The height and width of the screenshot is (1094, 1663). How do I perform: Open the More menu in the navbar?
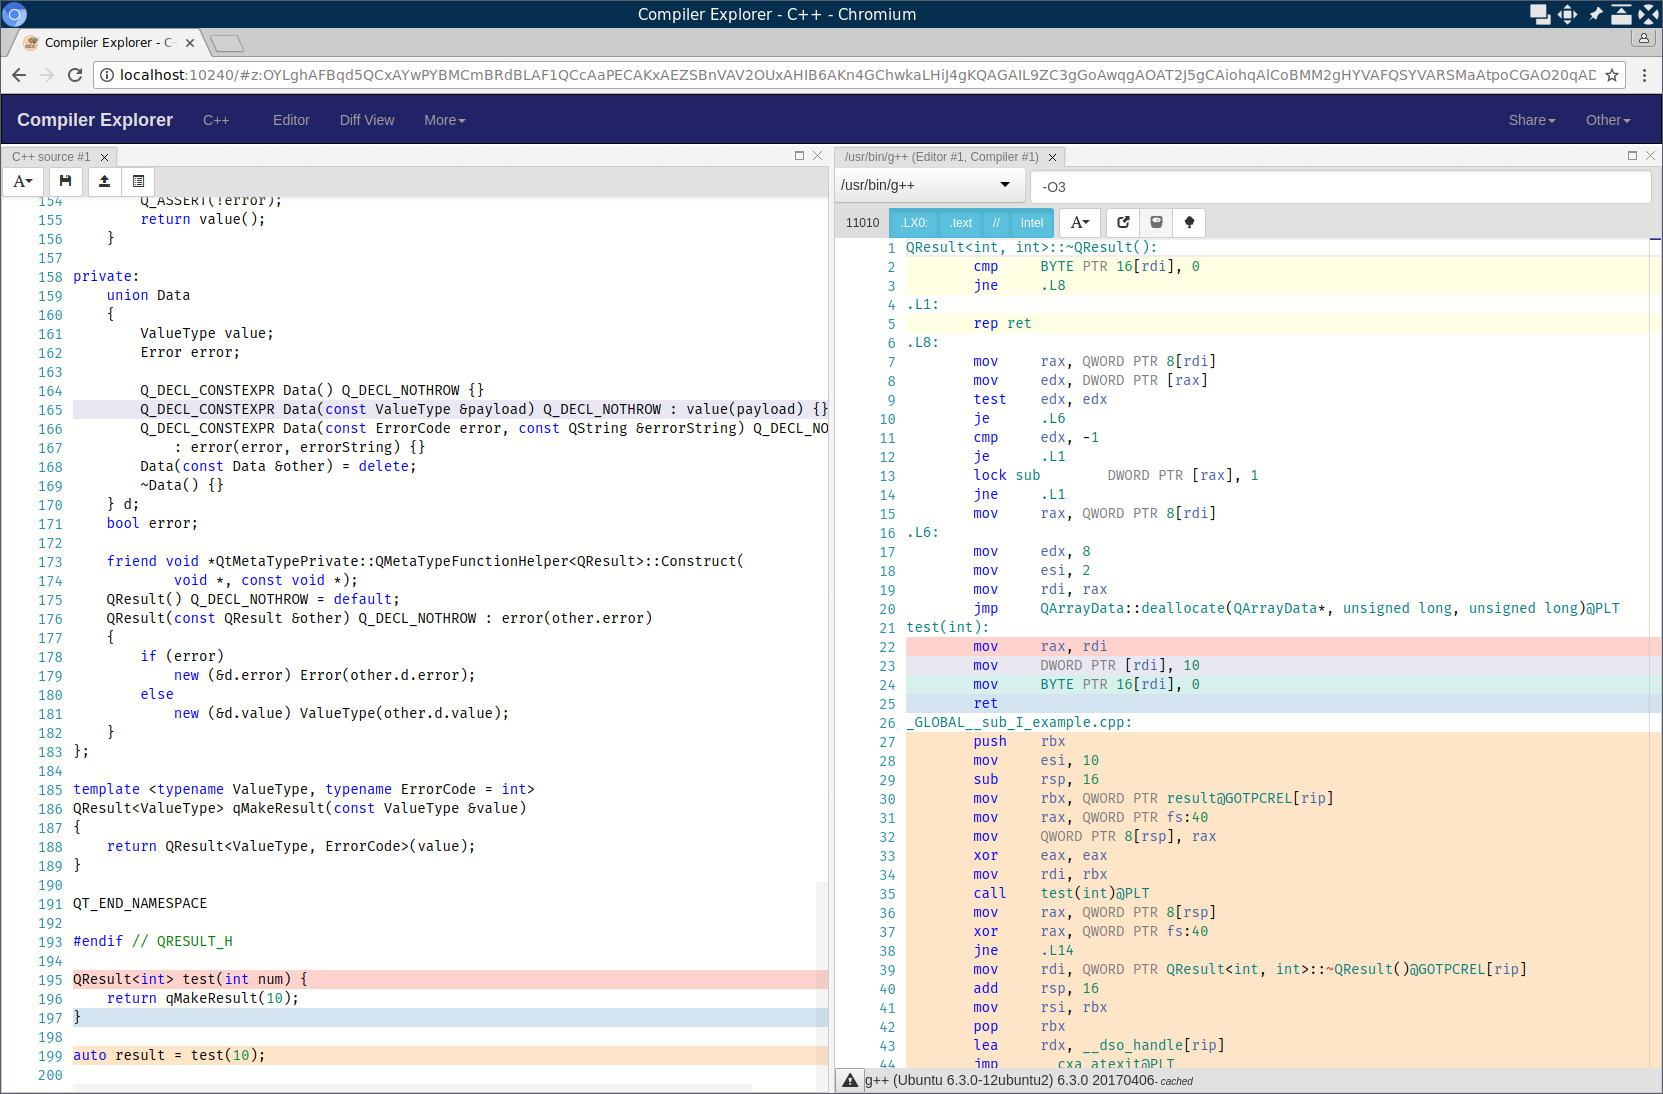[444, 120]
